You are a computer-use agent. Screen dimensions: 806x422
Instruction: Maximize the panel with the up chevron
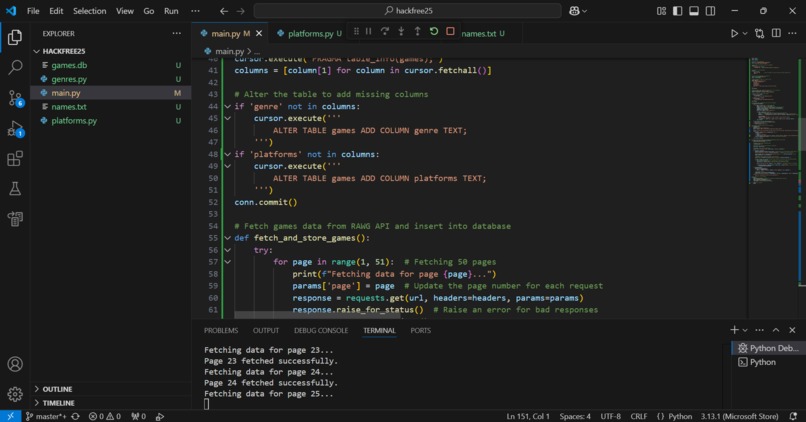(x=776, y=330)
